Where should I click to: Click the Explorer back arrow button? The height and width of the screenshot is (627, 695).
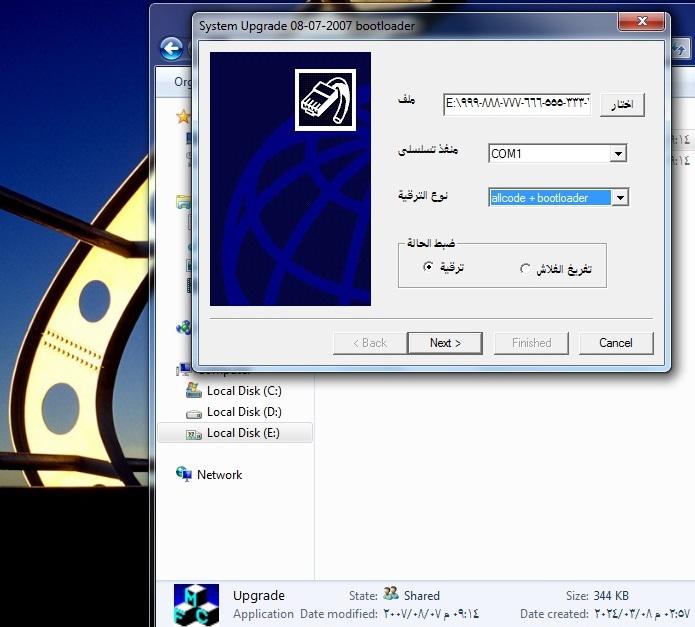[172, 48]
